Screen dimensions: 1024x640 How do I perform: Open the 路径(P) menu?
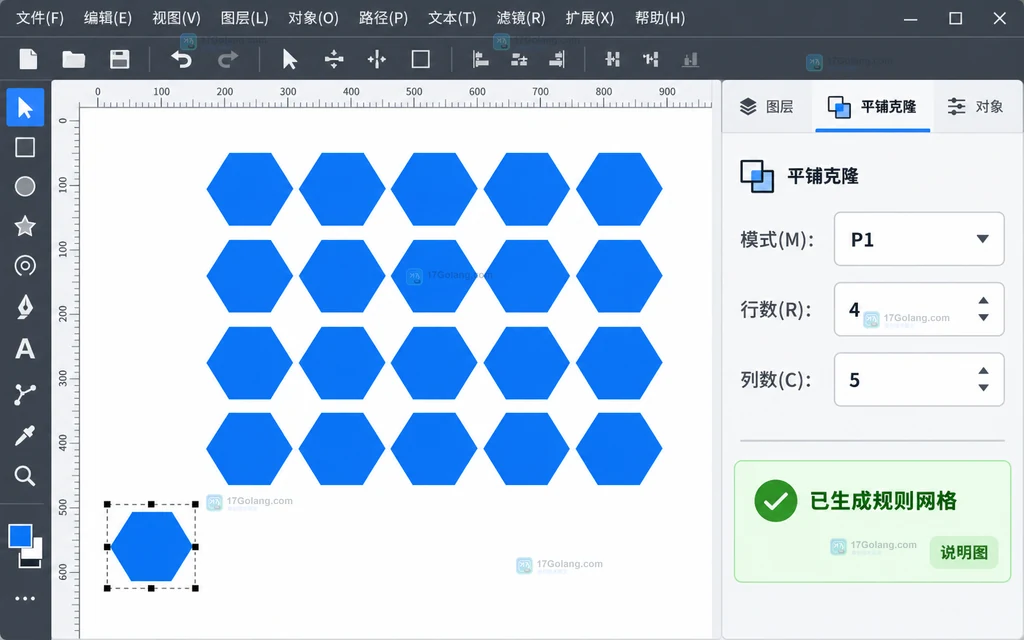pos(383,18)
